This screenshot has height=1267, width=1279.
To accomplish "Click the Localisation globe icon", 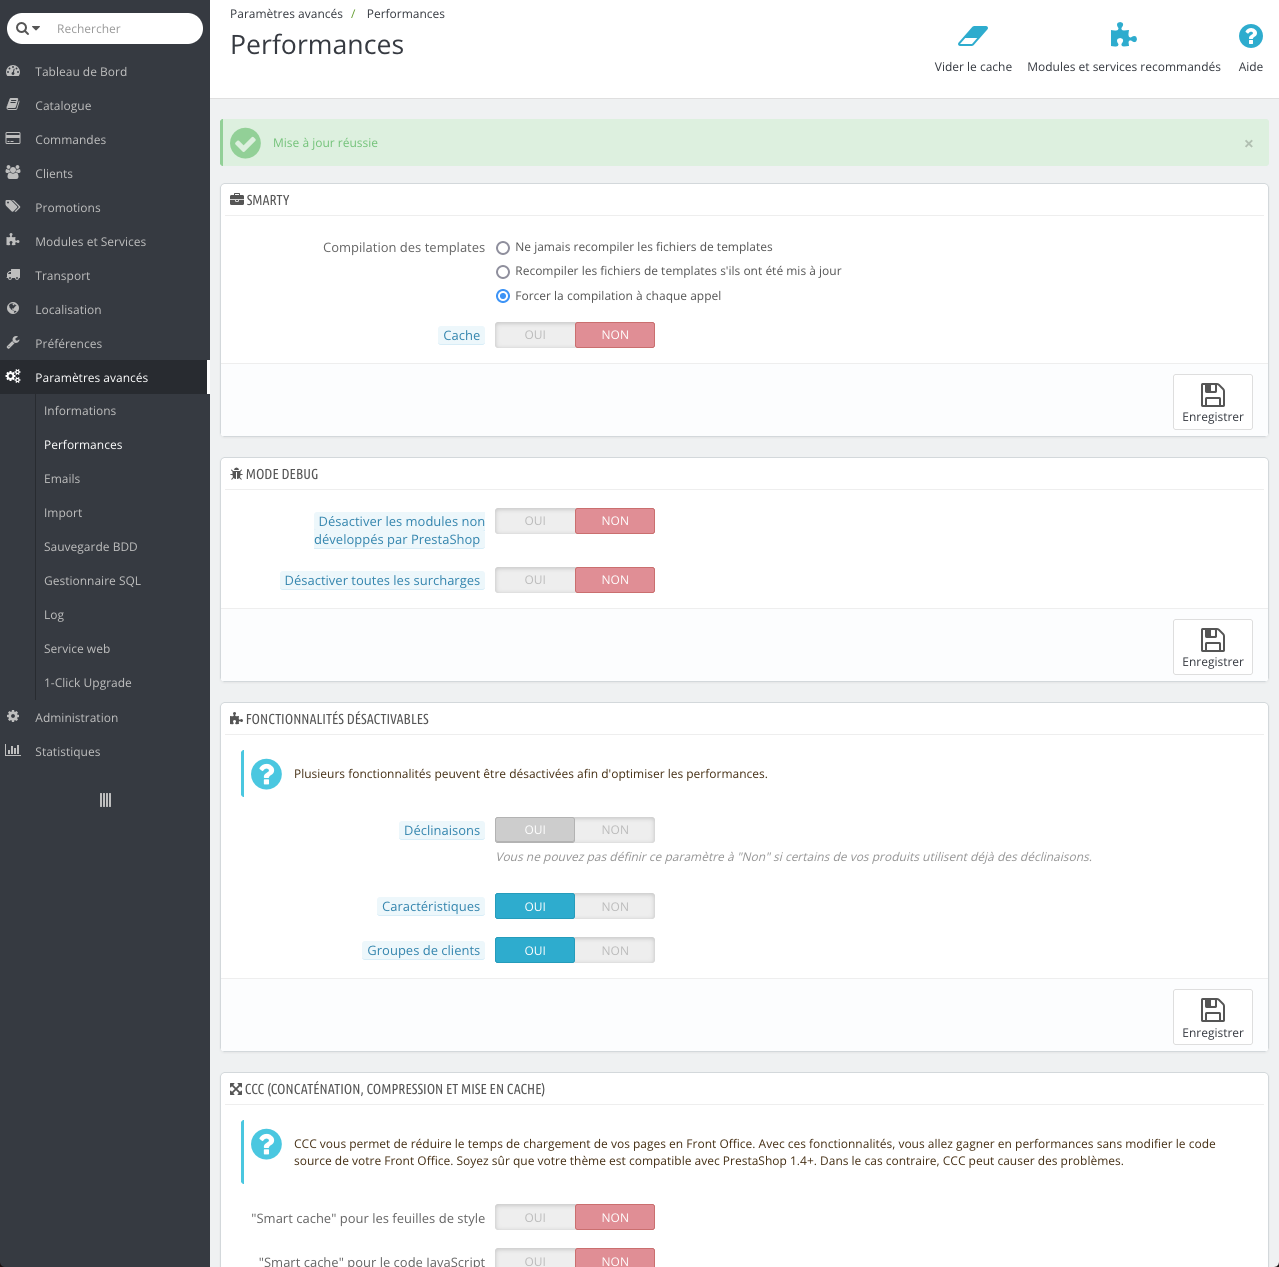I will (13, 309).
